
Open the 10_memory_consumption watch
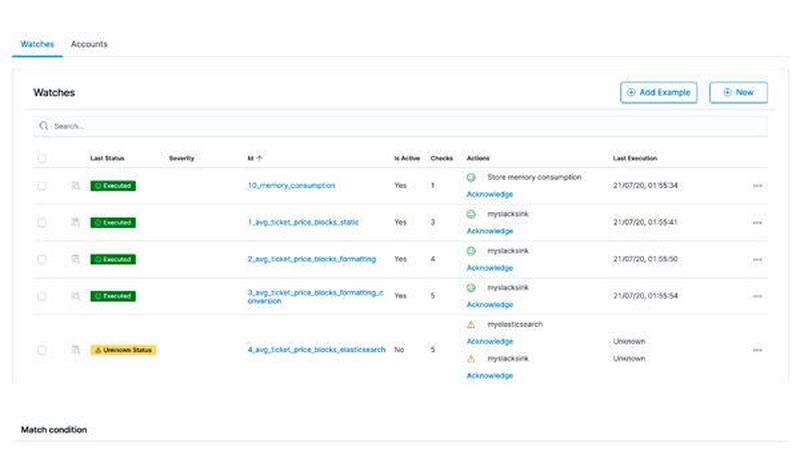(x=291, y=186)
